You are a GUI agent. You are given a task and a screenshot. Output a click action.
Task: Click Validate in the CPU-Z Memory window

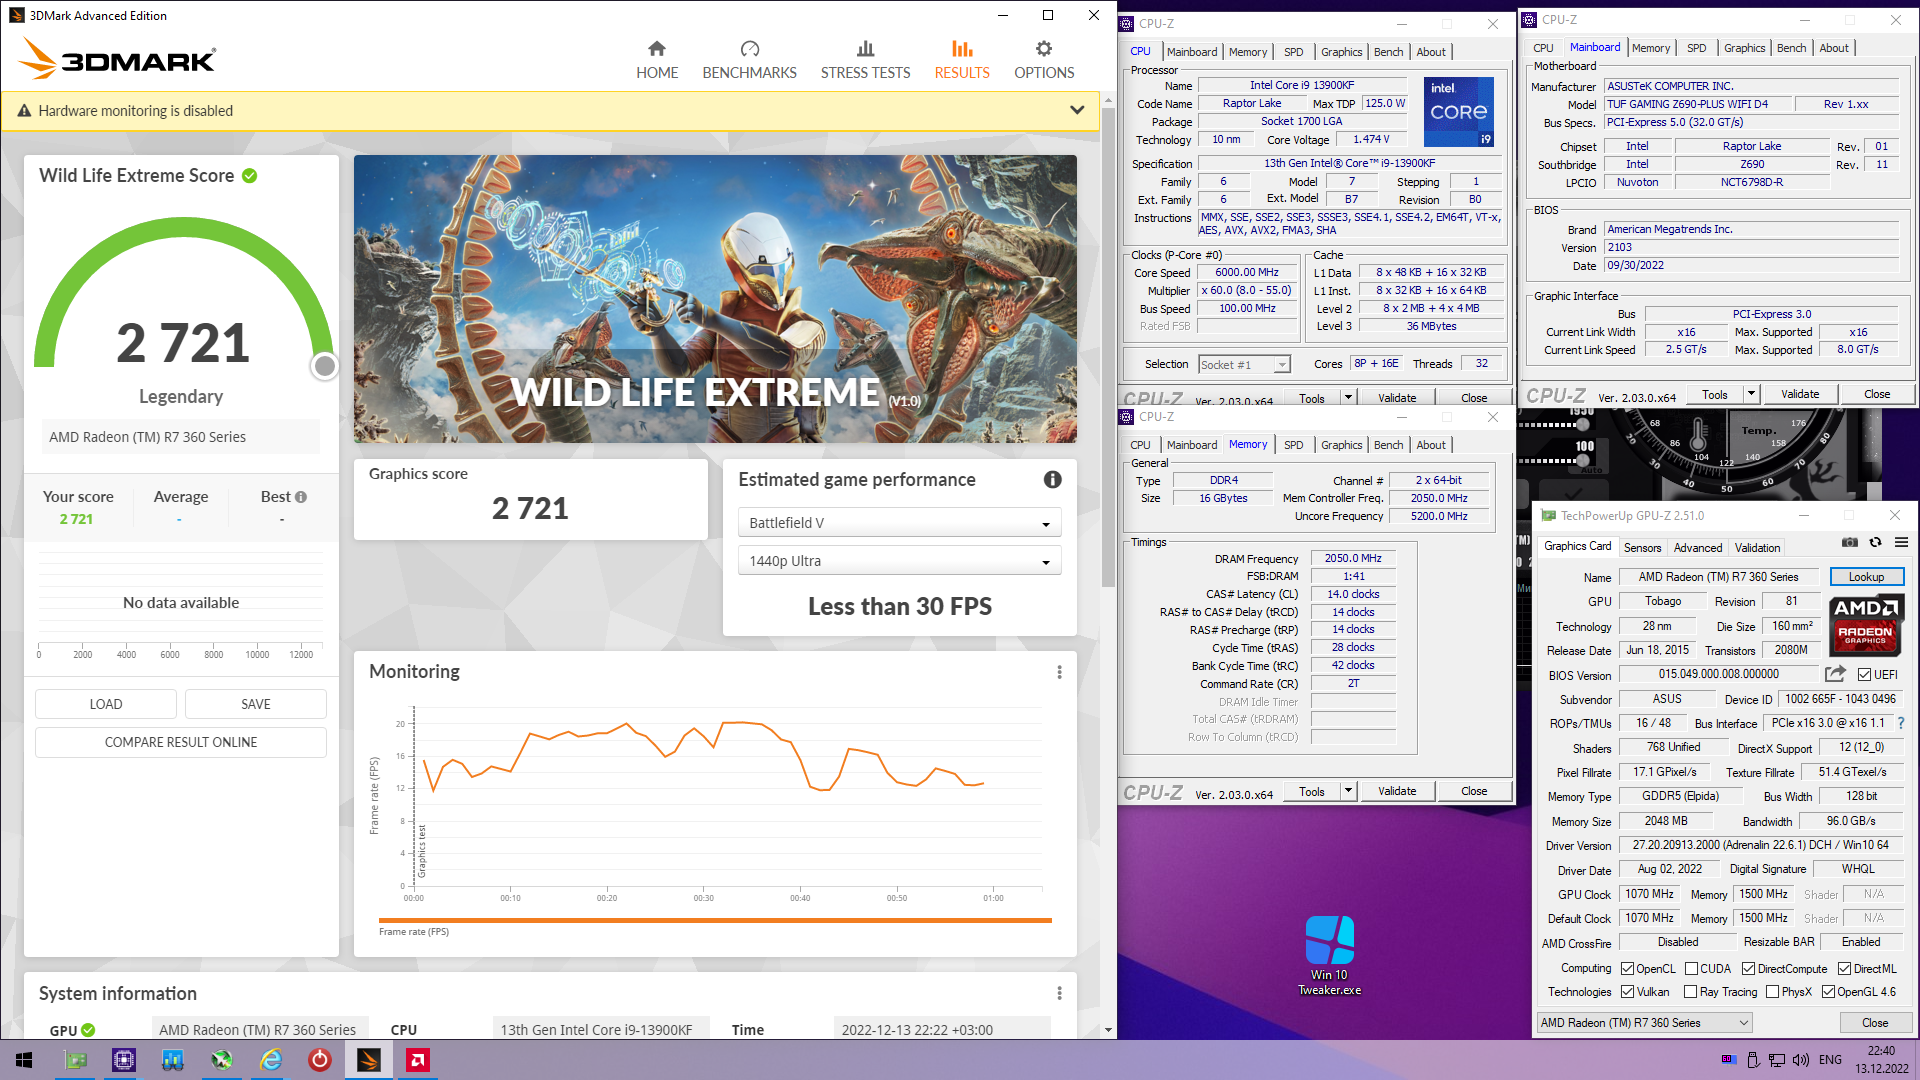point(1396,791)
